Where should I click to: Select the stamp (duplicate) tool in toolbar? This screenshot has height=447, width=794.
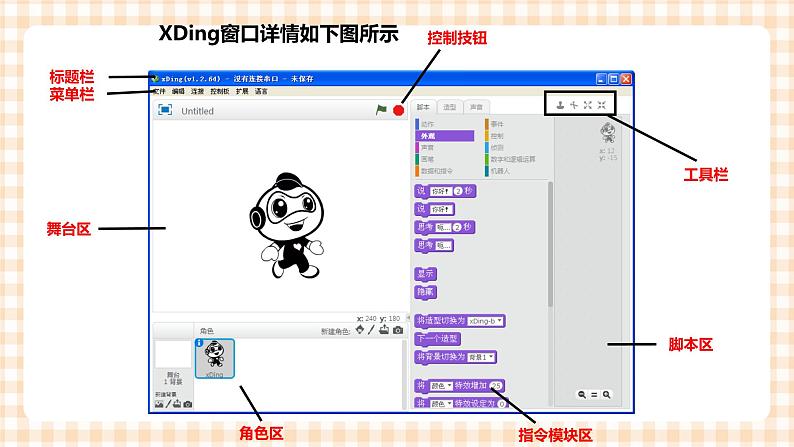[x=560, y=105]
